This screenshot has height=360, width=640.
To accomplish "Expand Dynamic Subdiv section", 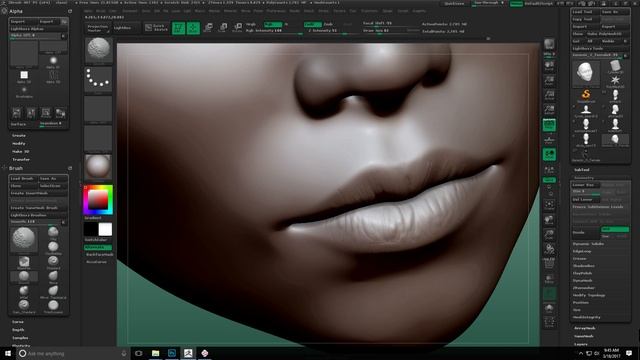I will pyautogui.click(x=588, y=244).
